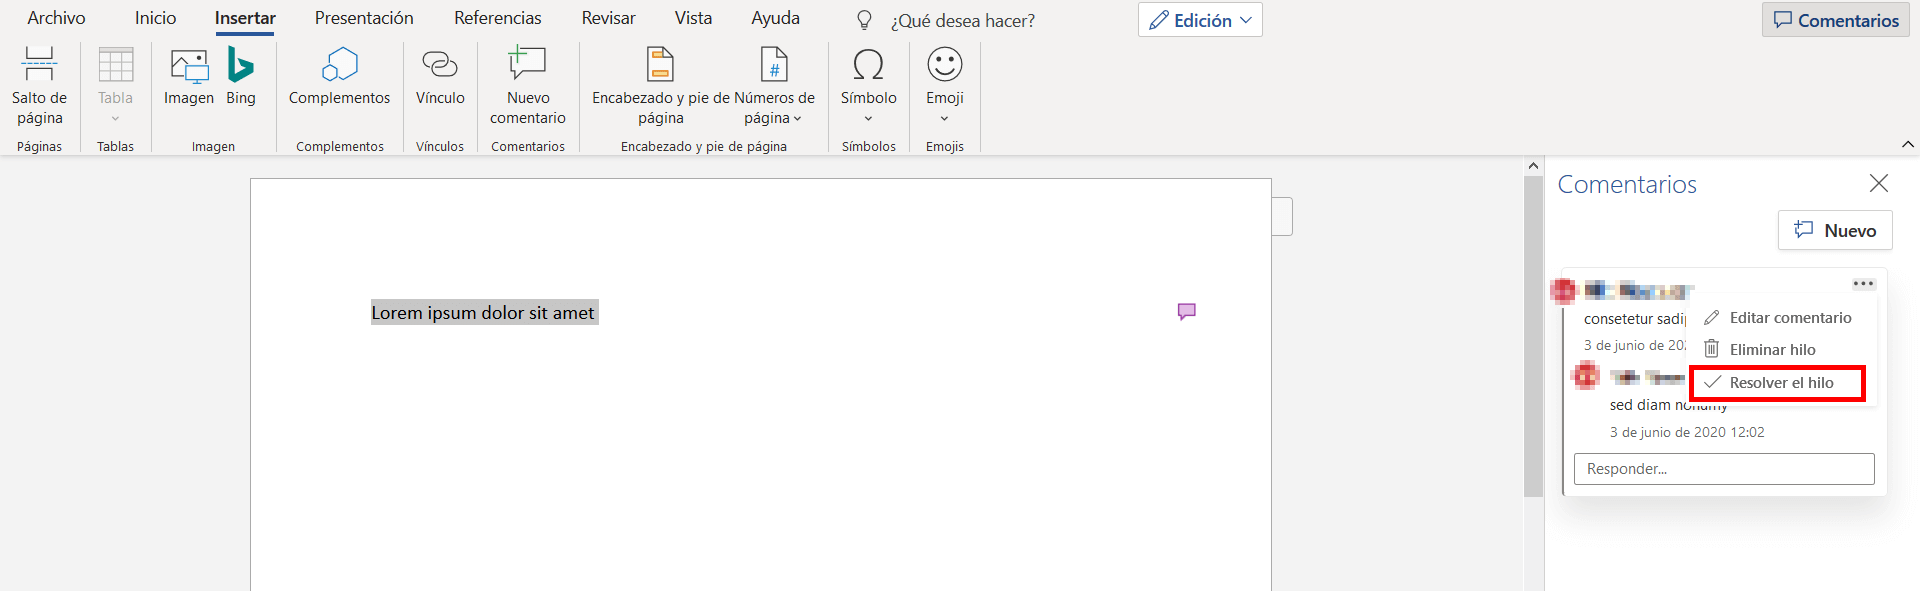1920x591 pixels.
Task: Select Resolver el hilo
Action: point(1778,383)
